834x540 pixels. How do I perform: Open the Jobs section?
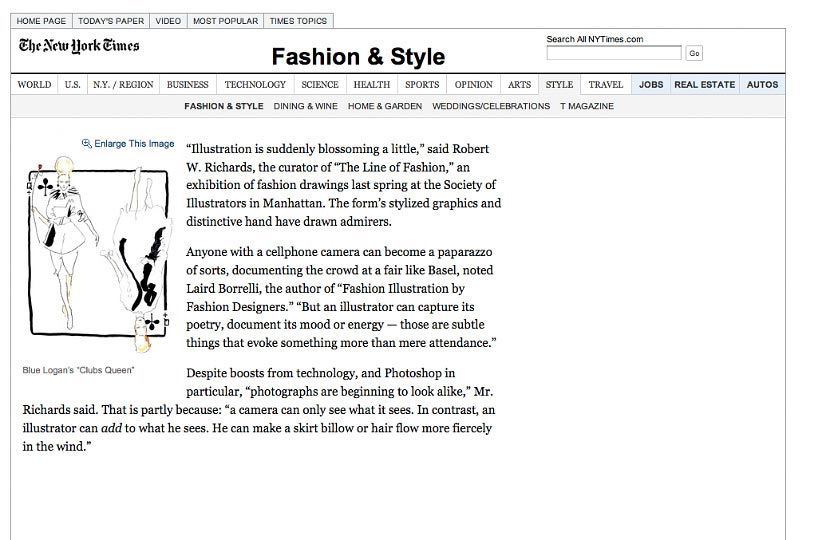(x=651, y=85)
